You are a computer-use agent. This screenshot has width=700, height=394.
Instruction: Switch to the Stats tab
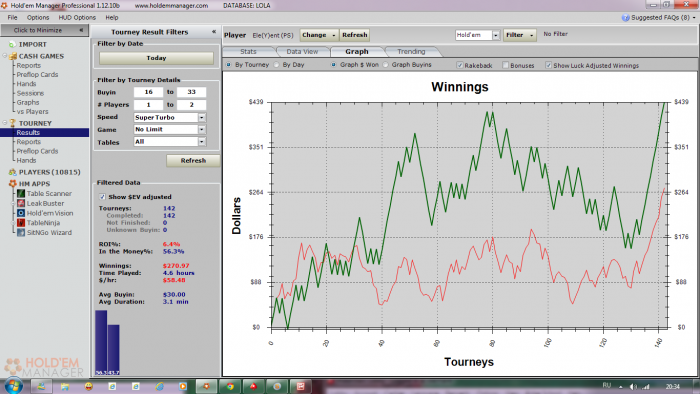tap(248, 52)
